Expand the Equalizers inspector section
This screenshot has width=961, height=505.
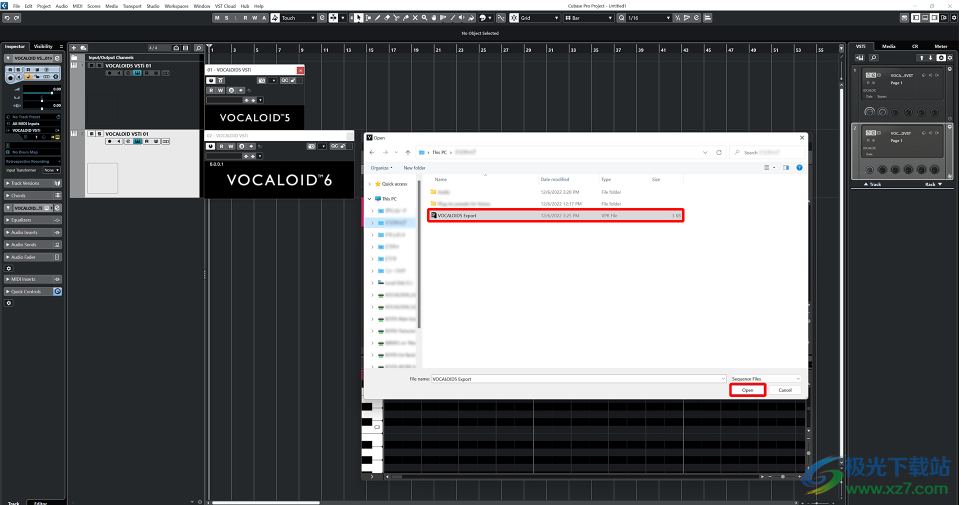click(33, 220)
